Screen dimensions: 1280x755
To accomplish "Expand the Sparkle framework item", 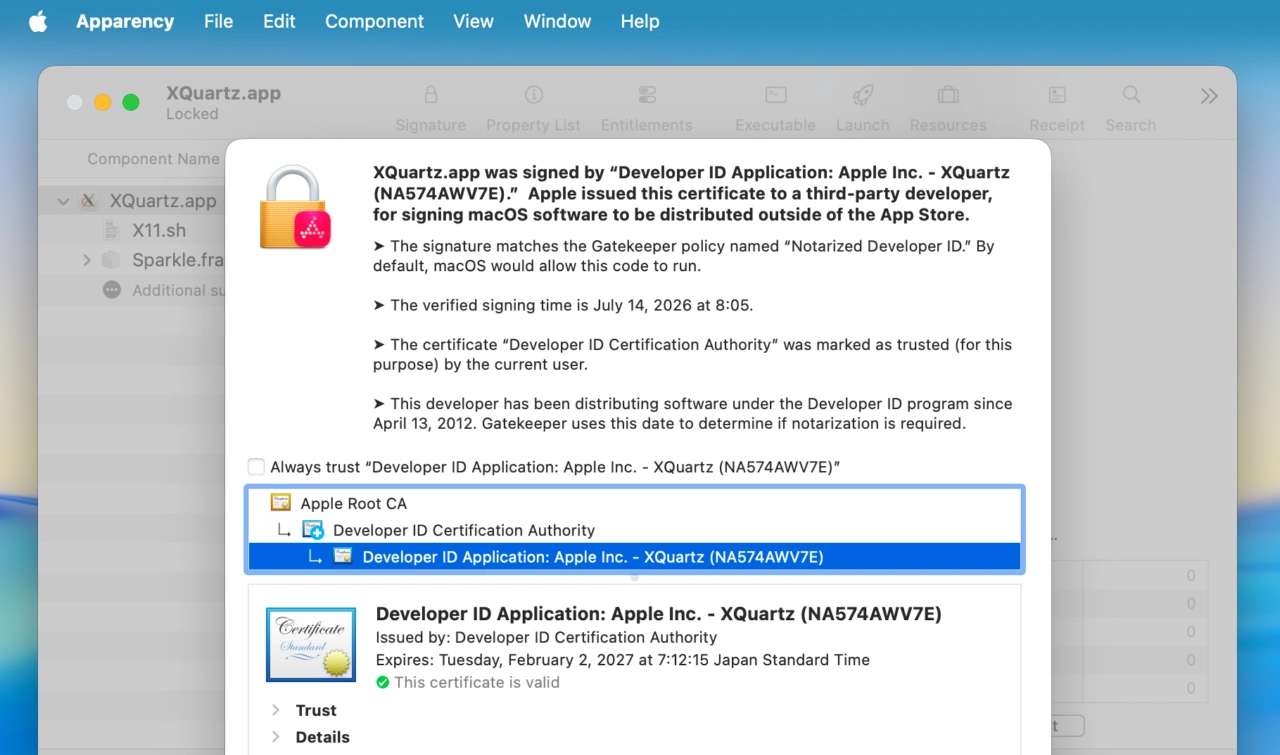I will (x=86, y=260).
